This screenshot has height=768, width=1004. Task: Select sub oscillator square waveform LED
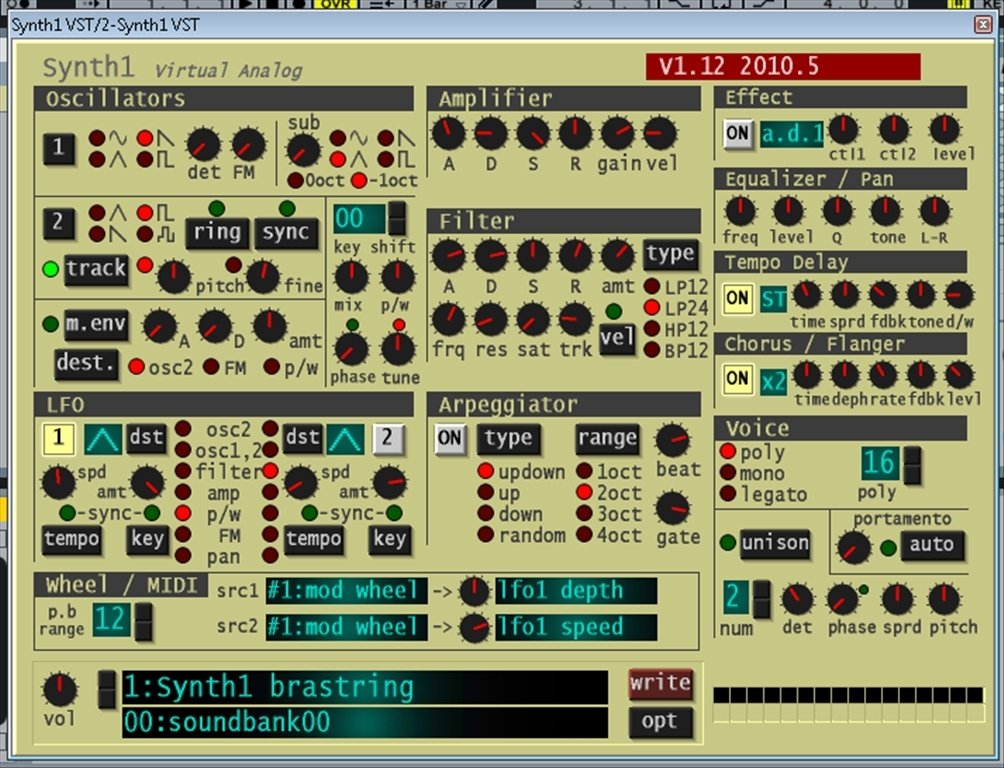click(385, 159)
